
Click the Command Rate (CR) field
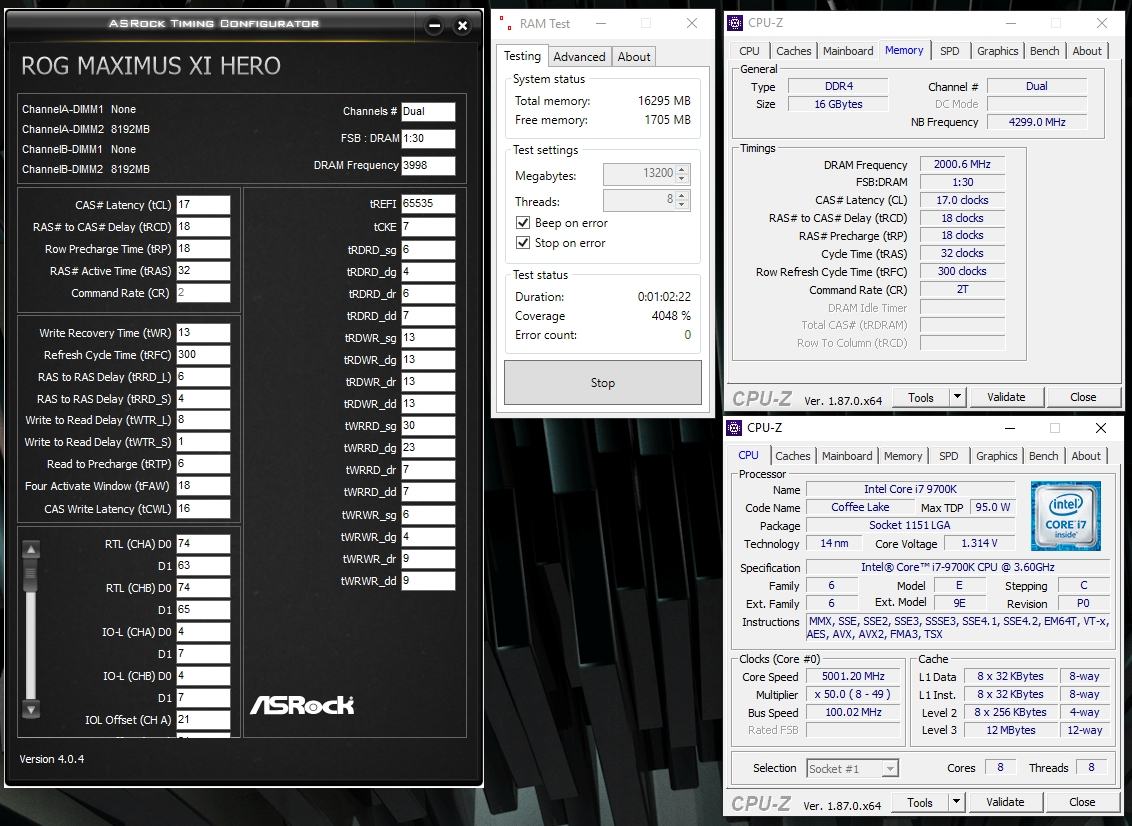coord(204,292)
